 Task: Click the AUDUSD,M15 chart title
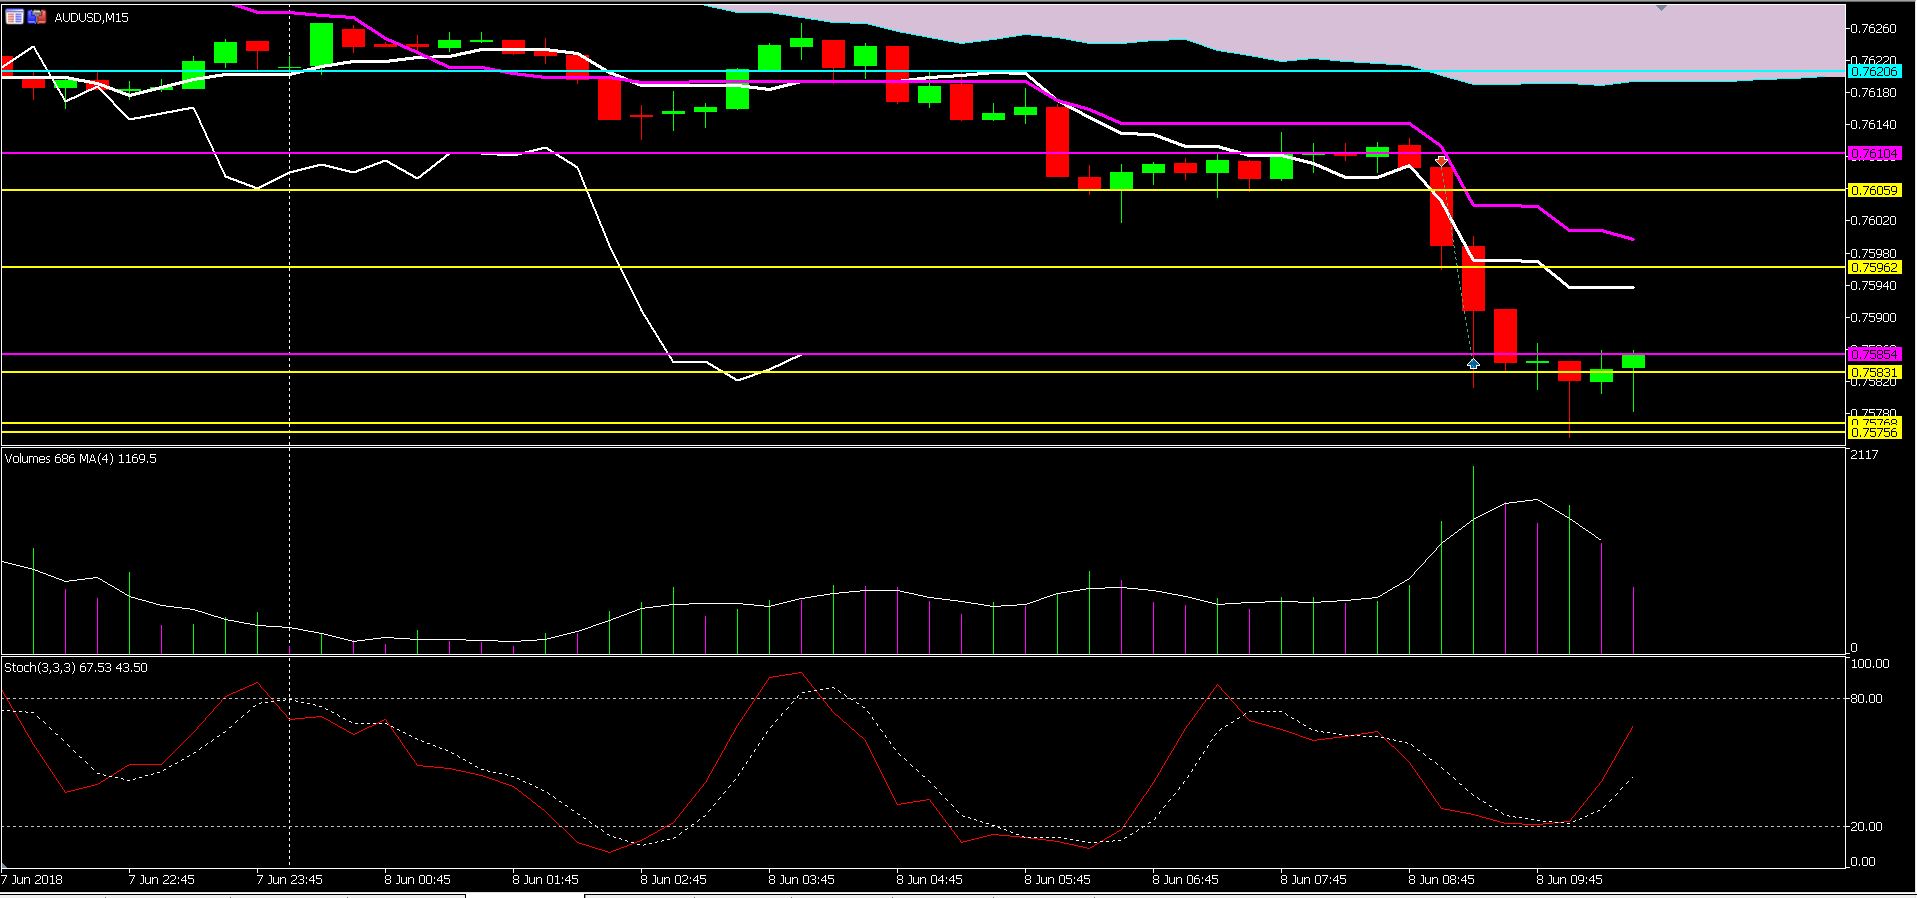(x=92, y=17)
